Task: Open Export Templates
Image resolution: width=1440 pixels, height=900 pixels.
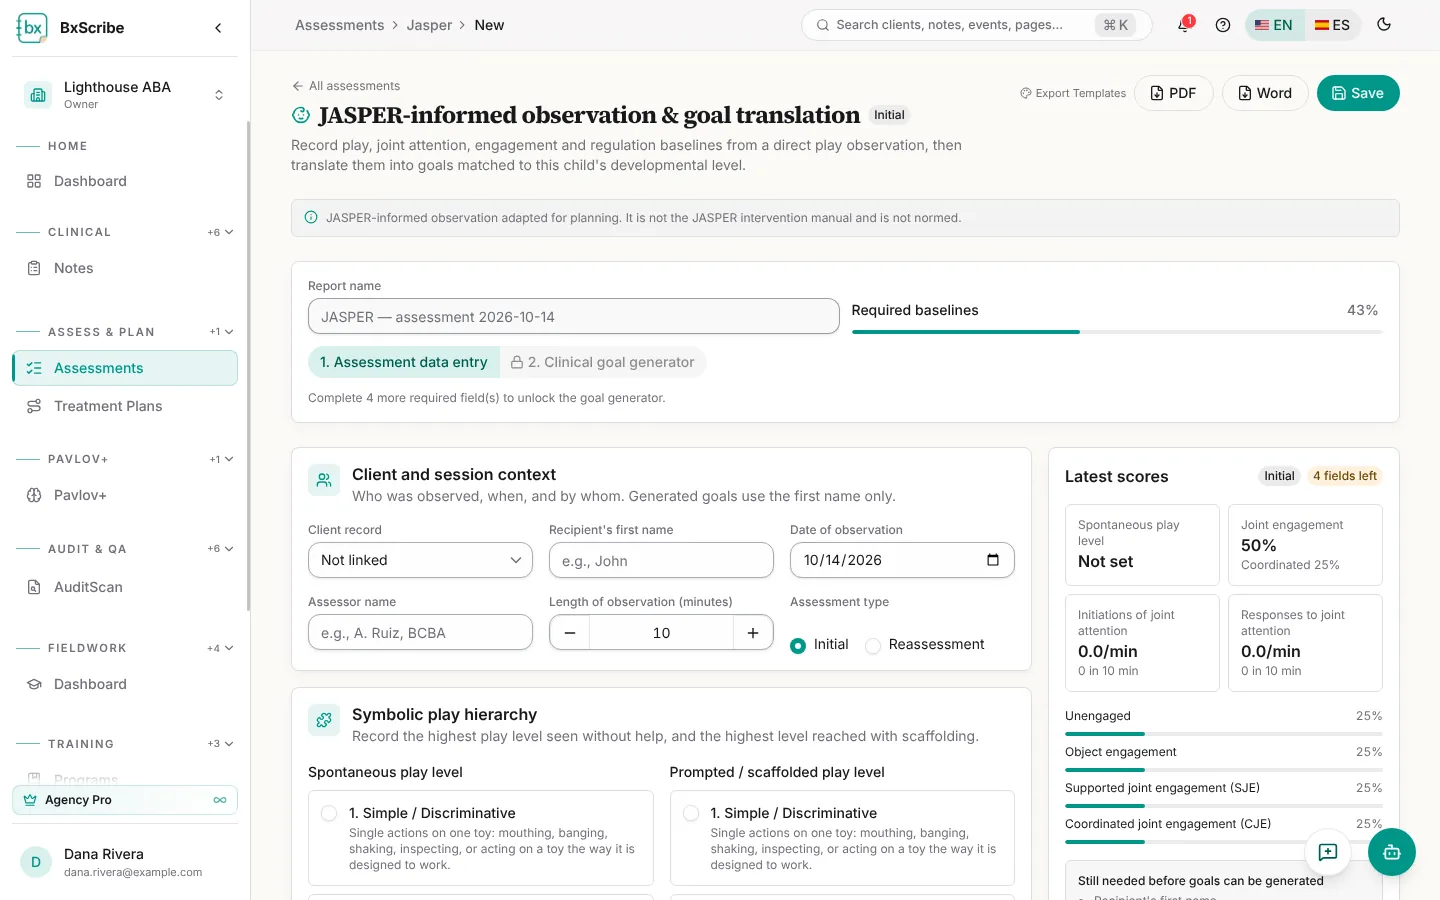Action: (1073, 93)
